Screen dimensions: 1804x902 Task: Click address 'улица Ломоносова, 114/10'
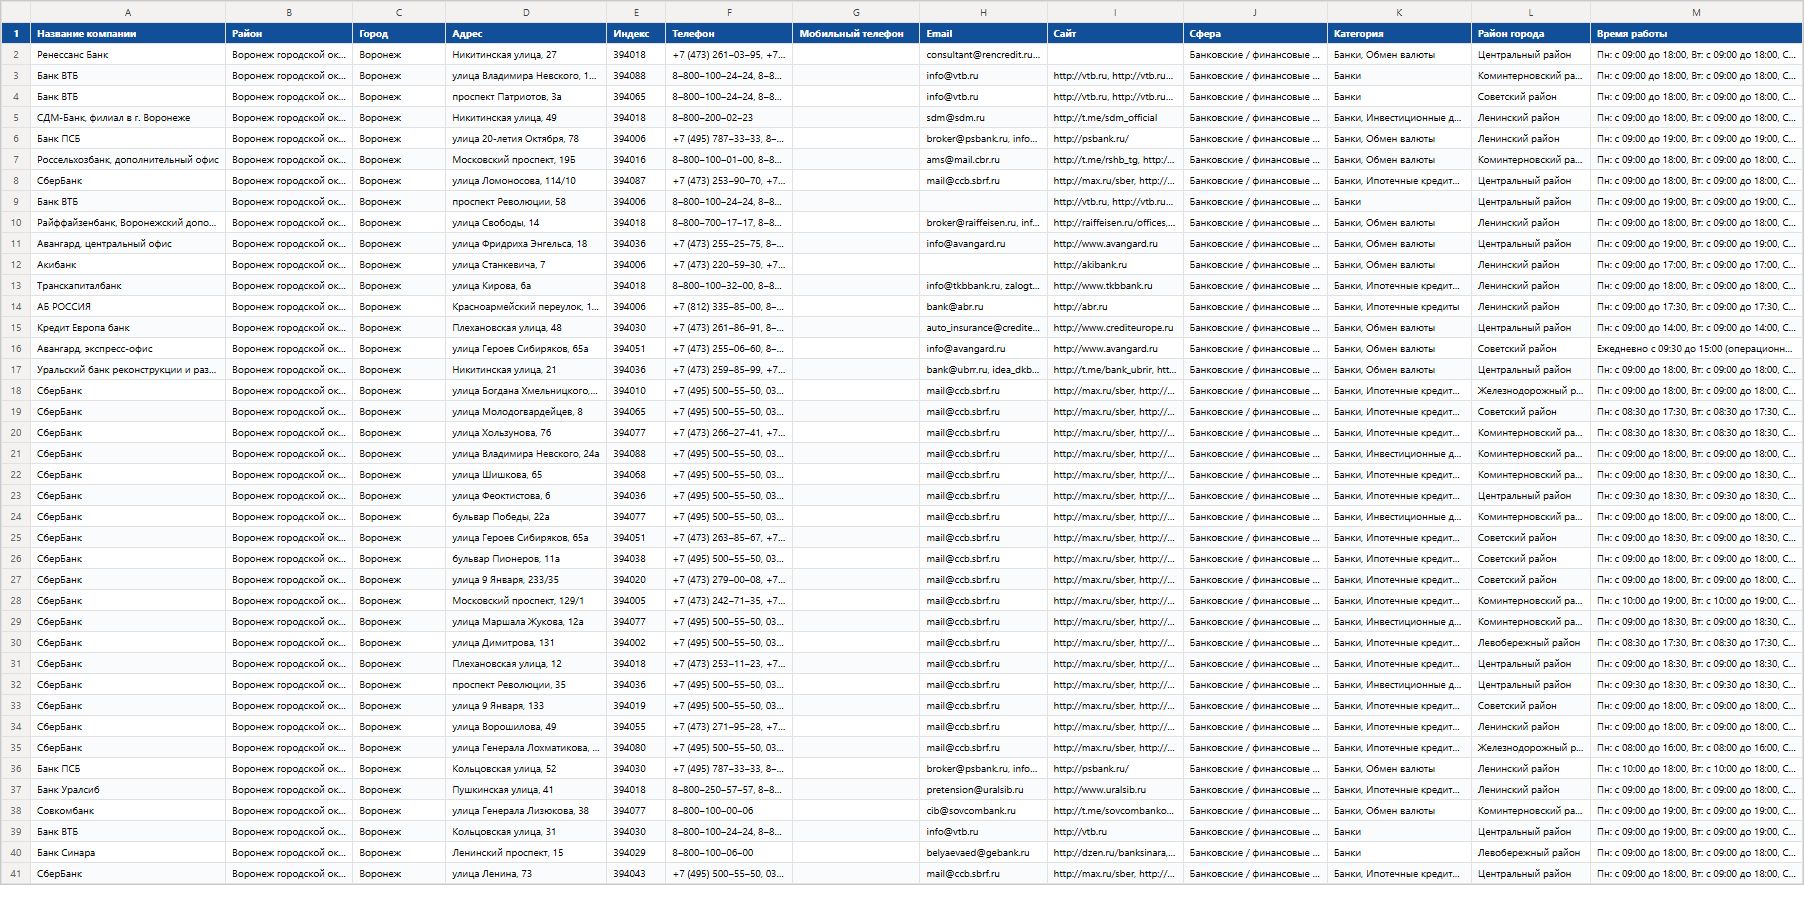tap(526, 181)
